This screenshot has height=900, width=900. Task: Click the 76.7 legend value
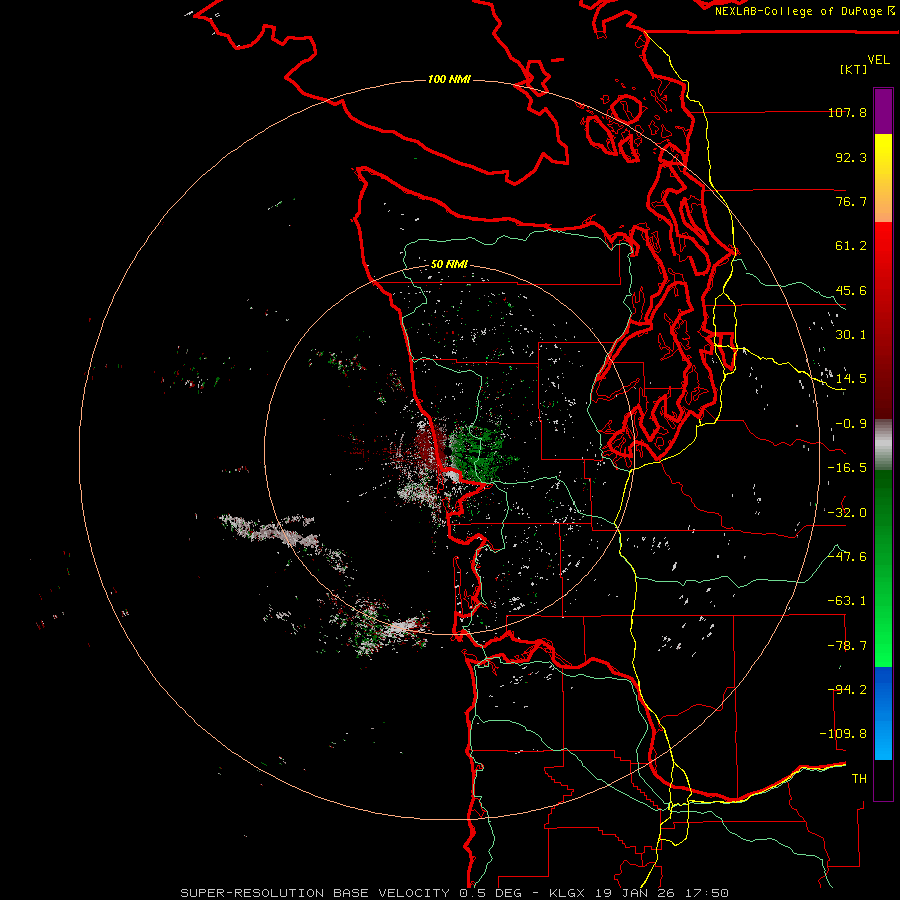point(851,201)
